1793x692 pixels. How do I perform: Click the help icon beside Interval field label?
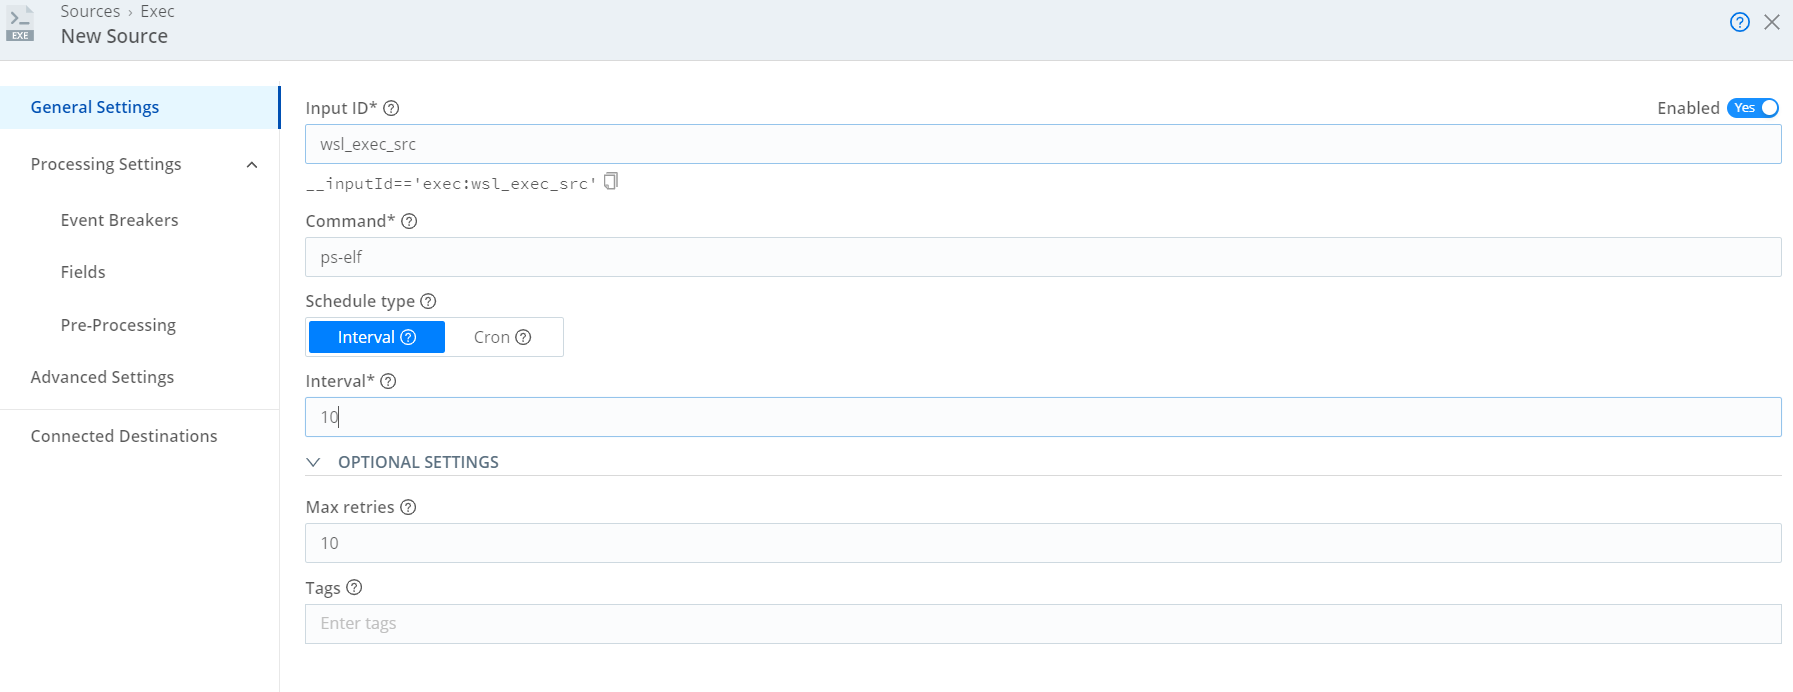[x=388, y=381]
